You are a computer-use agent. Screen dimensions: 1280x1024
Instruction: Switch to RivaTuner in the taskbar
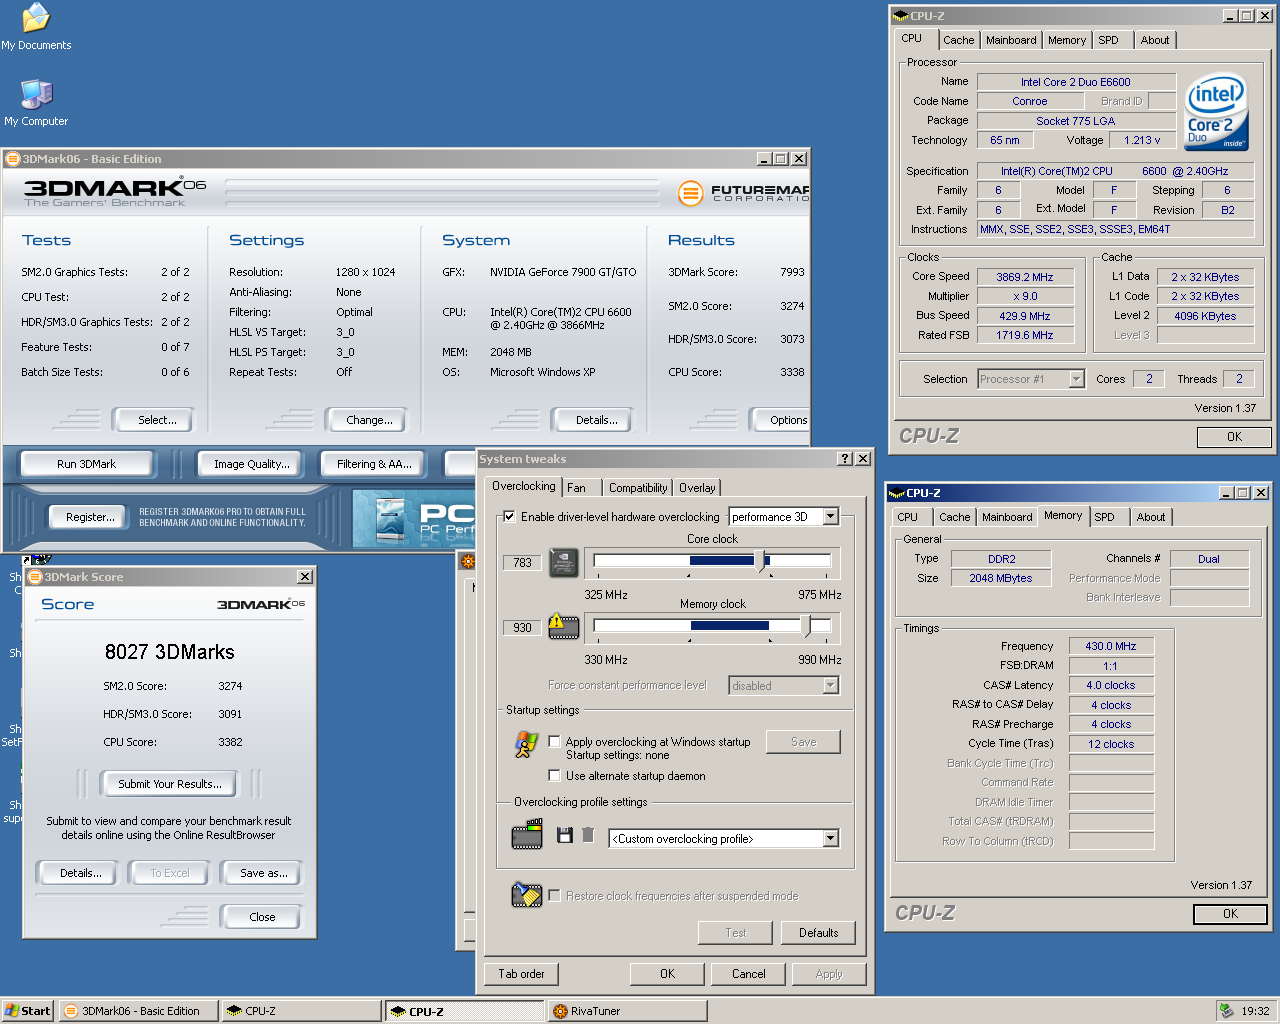(627, 1011)
